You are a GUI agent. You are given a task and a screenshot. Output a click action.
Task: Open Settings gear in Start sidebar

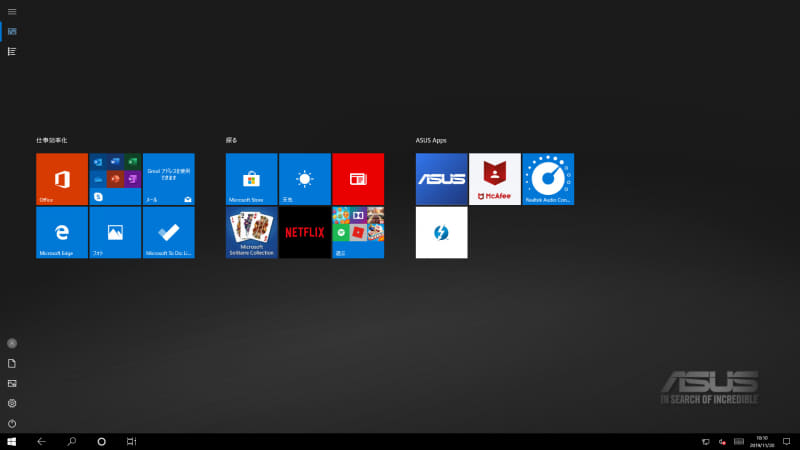[12, 403]
